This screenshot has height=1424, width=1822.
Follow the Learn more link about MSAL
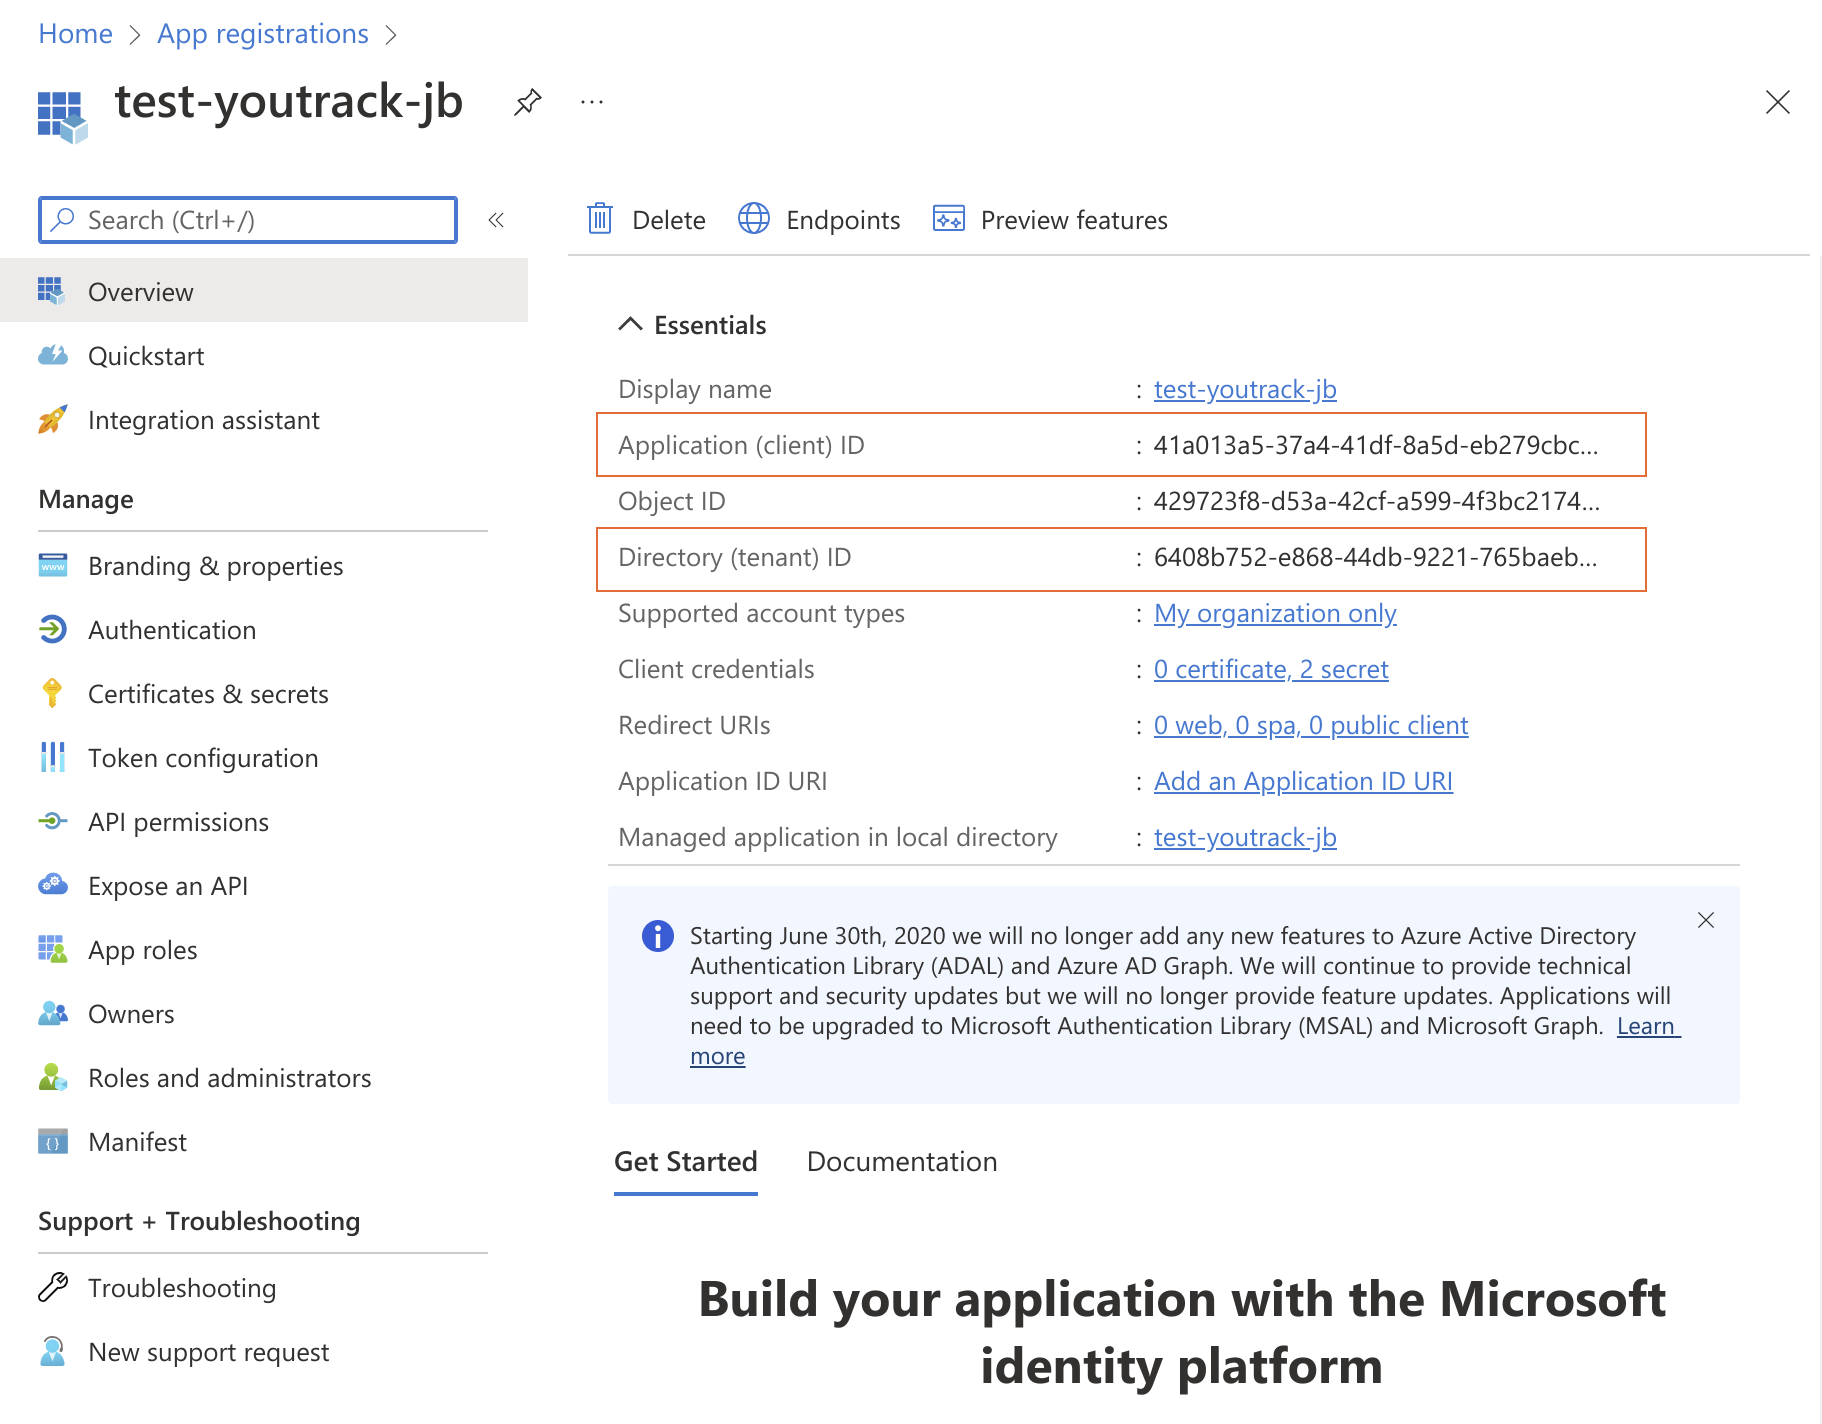(1647, 1025)
